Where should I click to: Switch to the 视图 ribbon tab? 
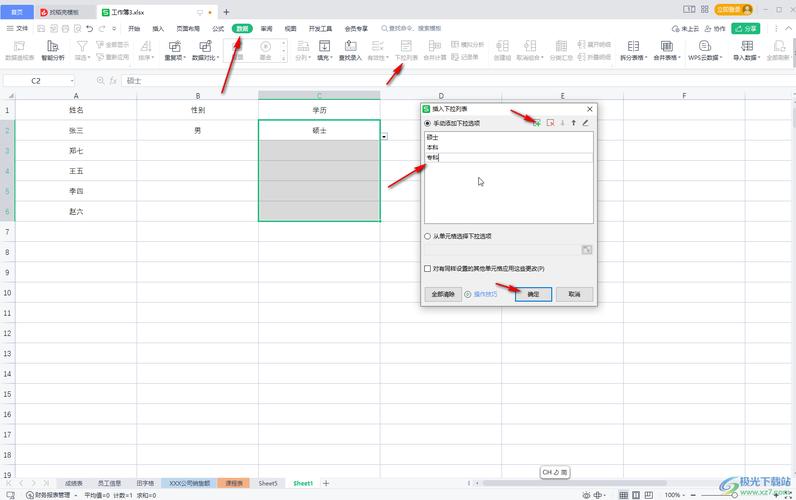tap(290, 28)
